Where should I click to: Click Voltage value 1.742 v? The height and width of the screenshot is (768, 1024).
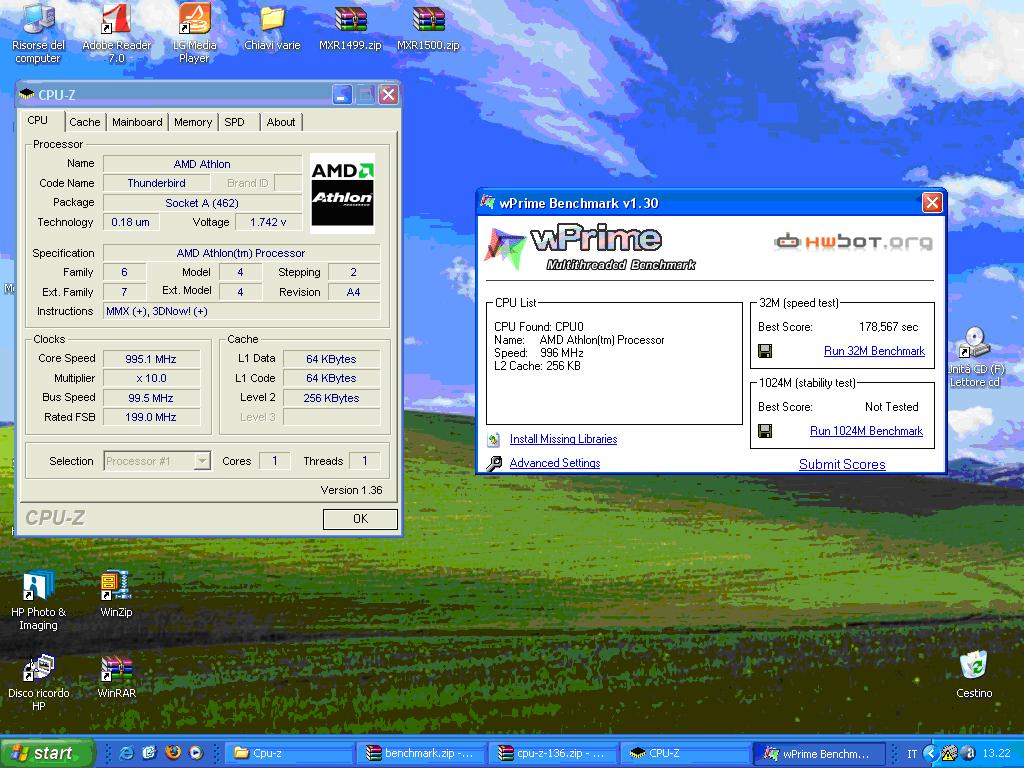click(x=268, y=223)
